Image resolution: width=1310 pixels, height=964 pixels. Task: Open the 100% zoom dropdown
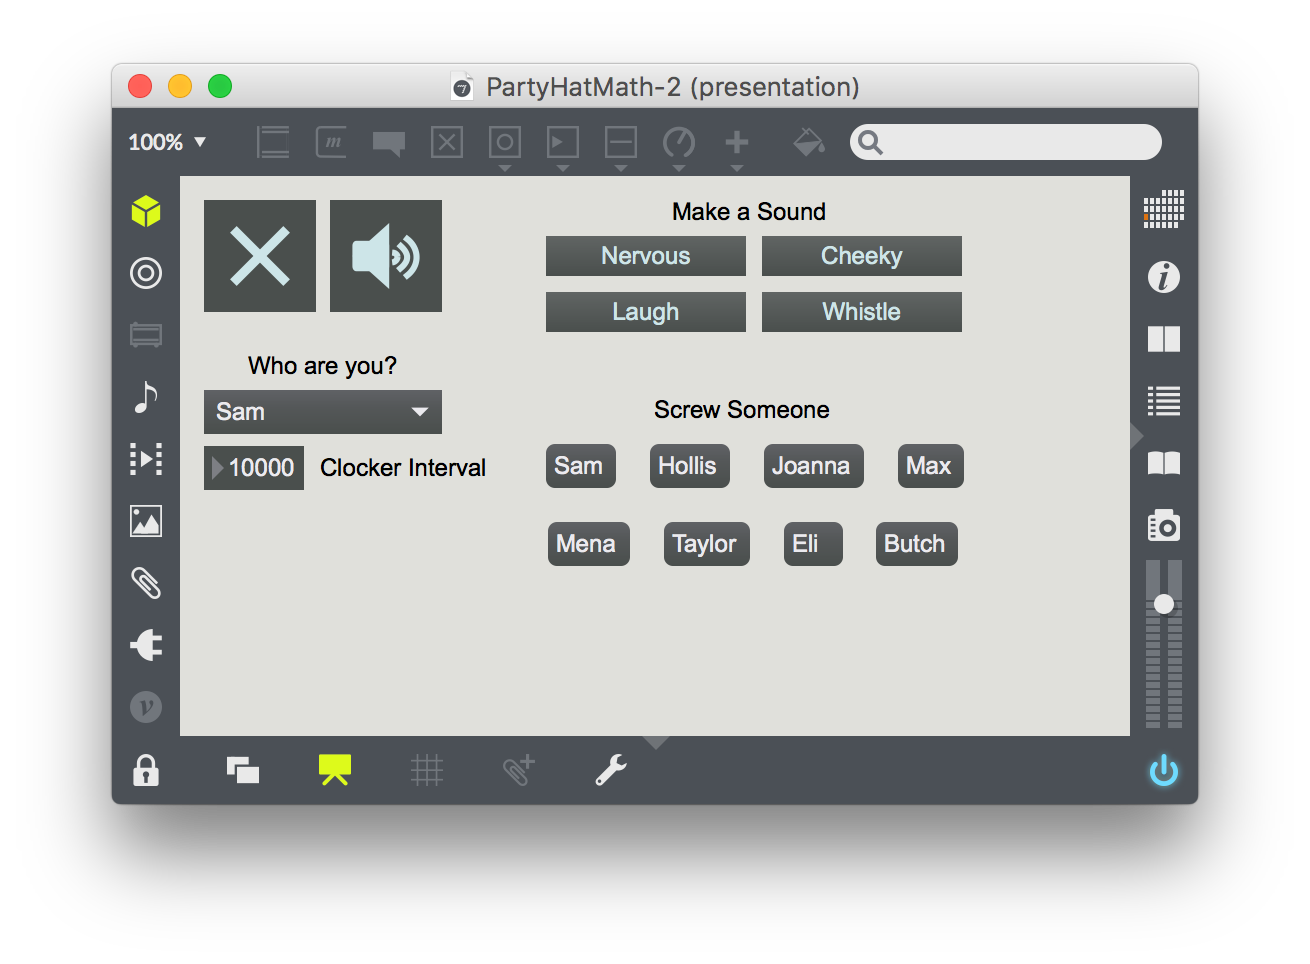point(167,142)
